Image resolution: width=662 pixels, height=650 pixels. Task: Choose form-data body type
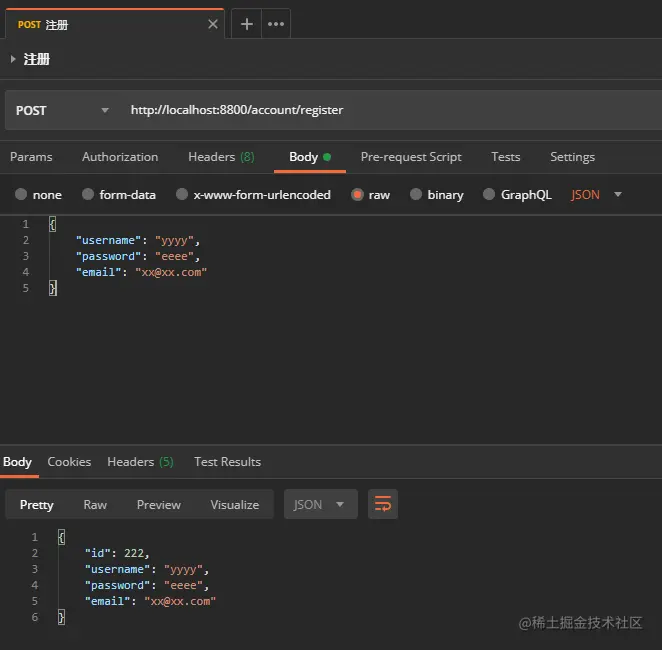[88, 195]
